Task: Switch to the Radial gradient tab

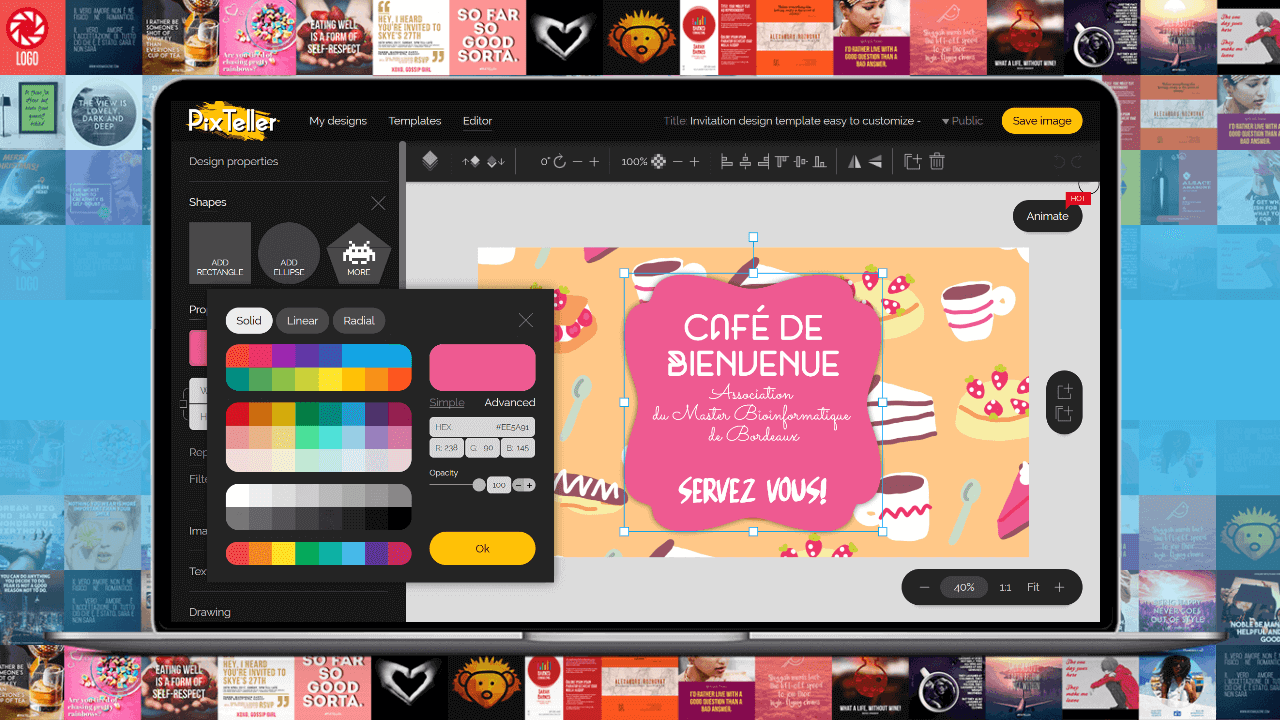Action: click(358, 320)
